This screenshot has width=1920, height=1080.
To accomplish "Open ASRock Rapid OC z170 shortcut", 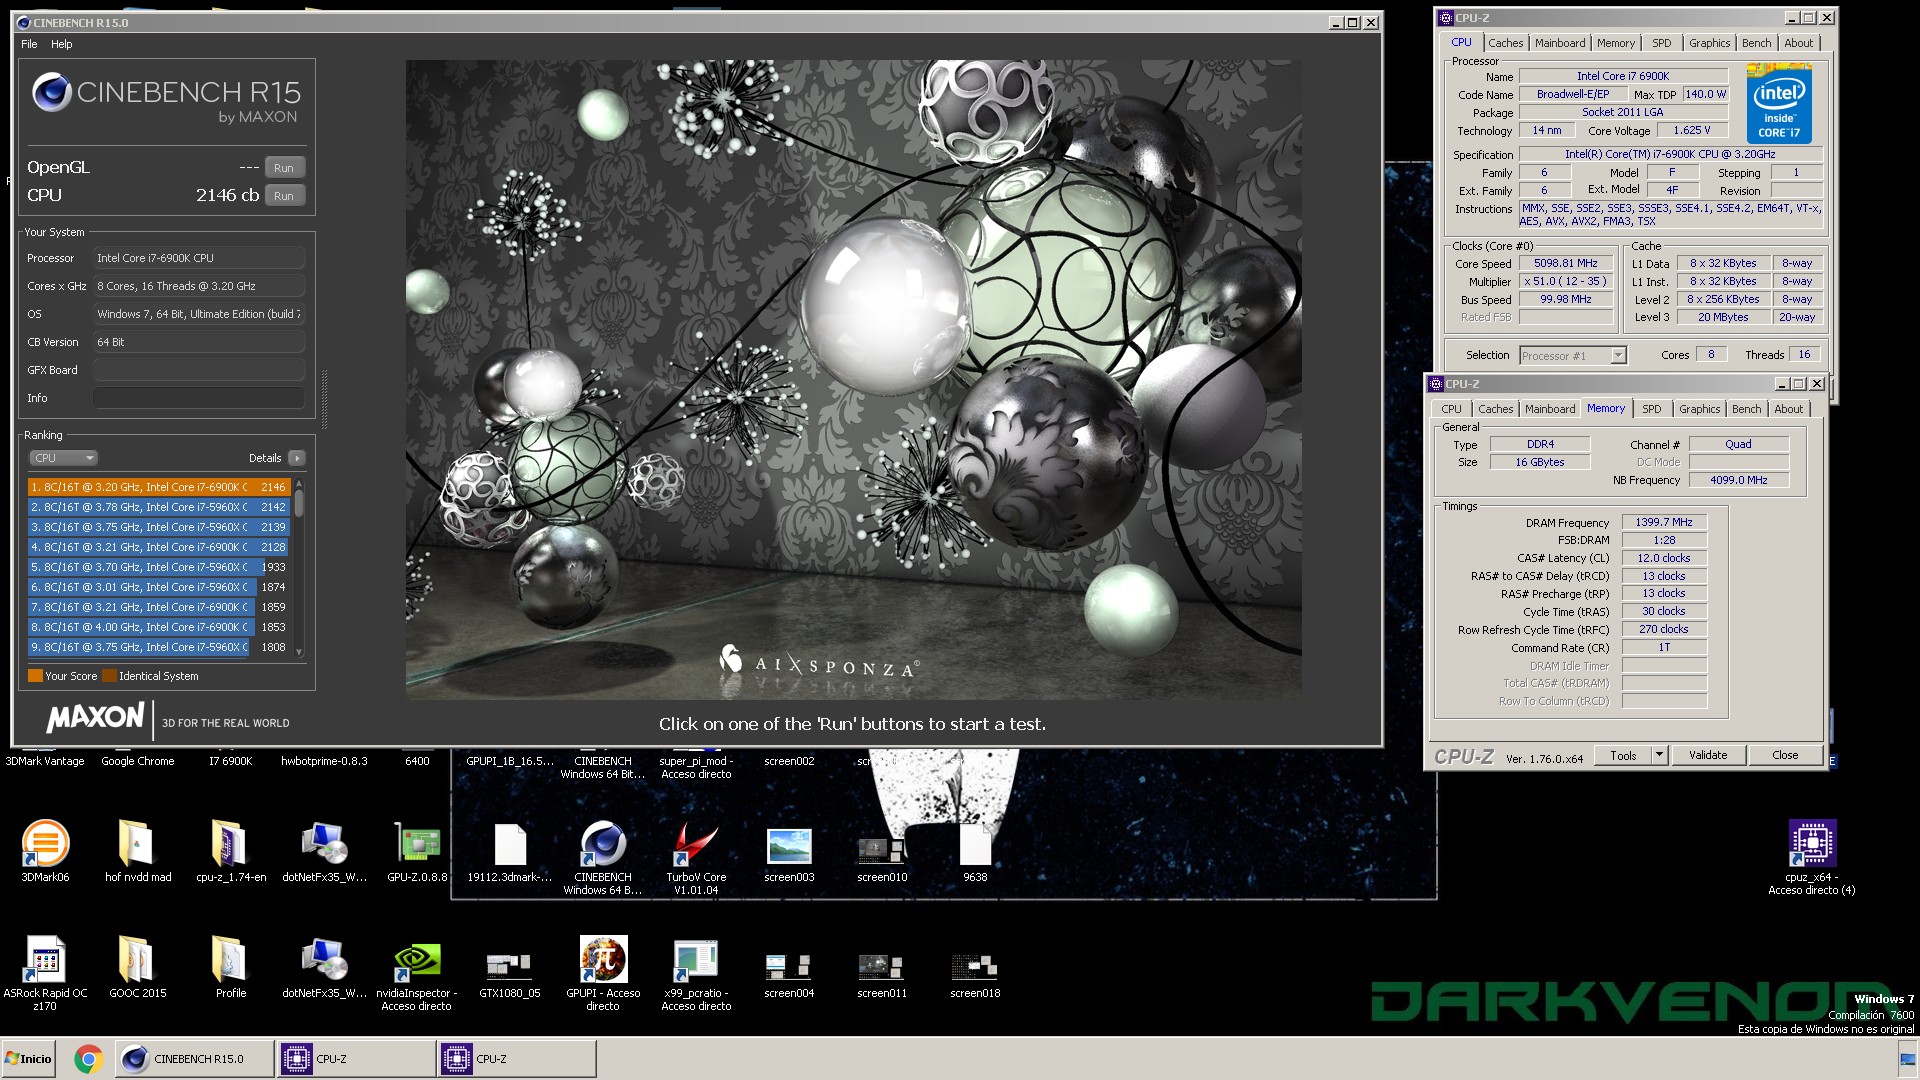I will click(45, 973).
